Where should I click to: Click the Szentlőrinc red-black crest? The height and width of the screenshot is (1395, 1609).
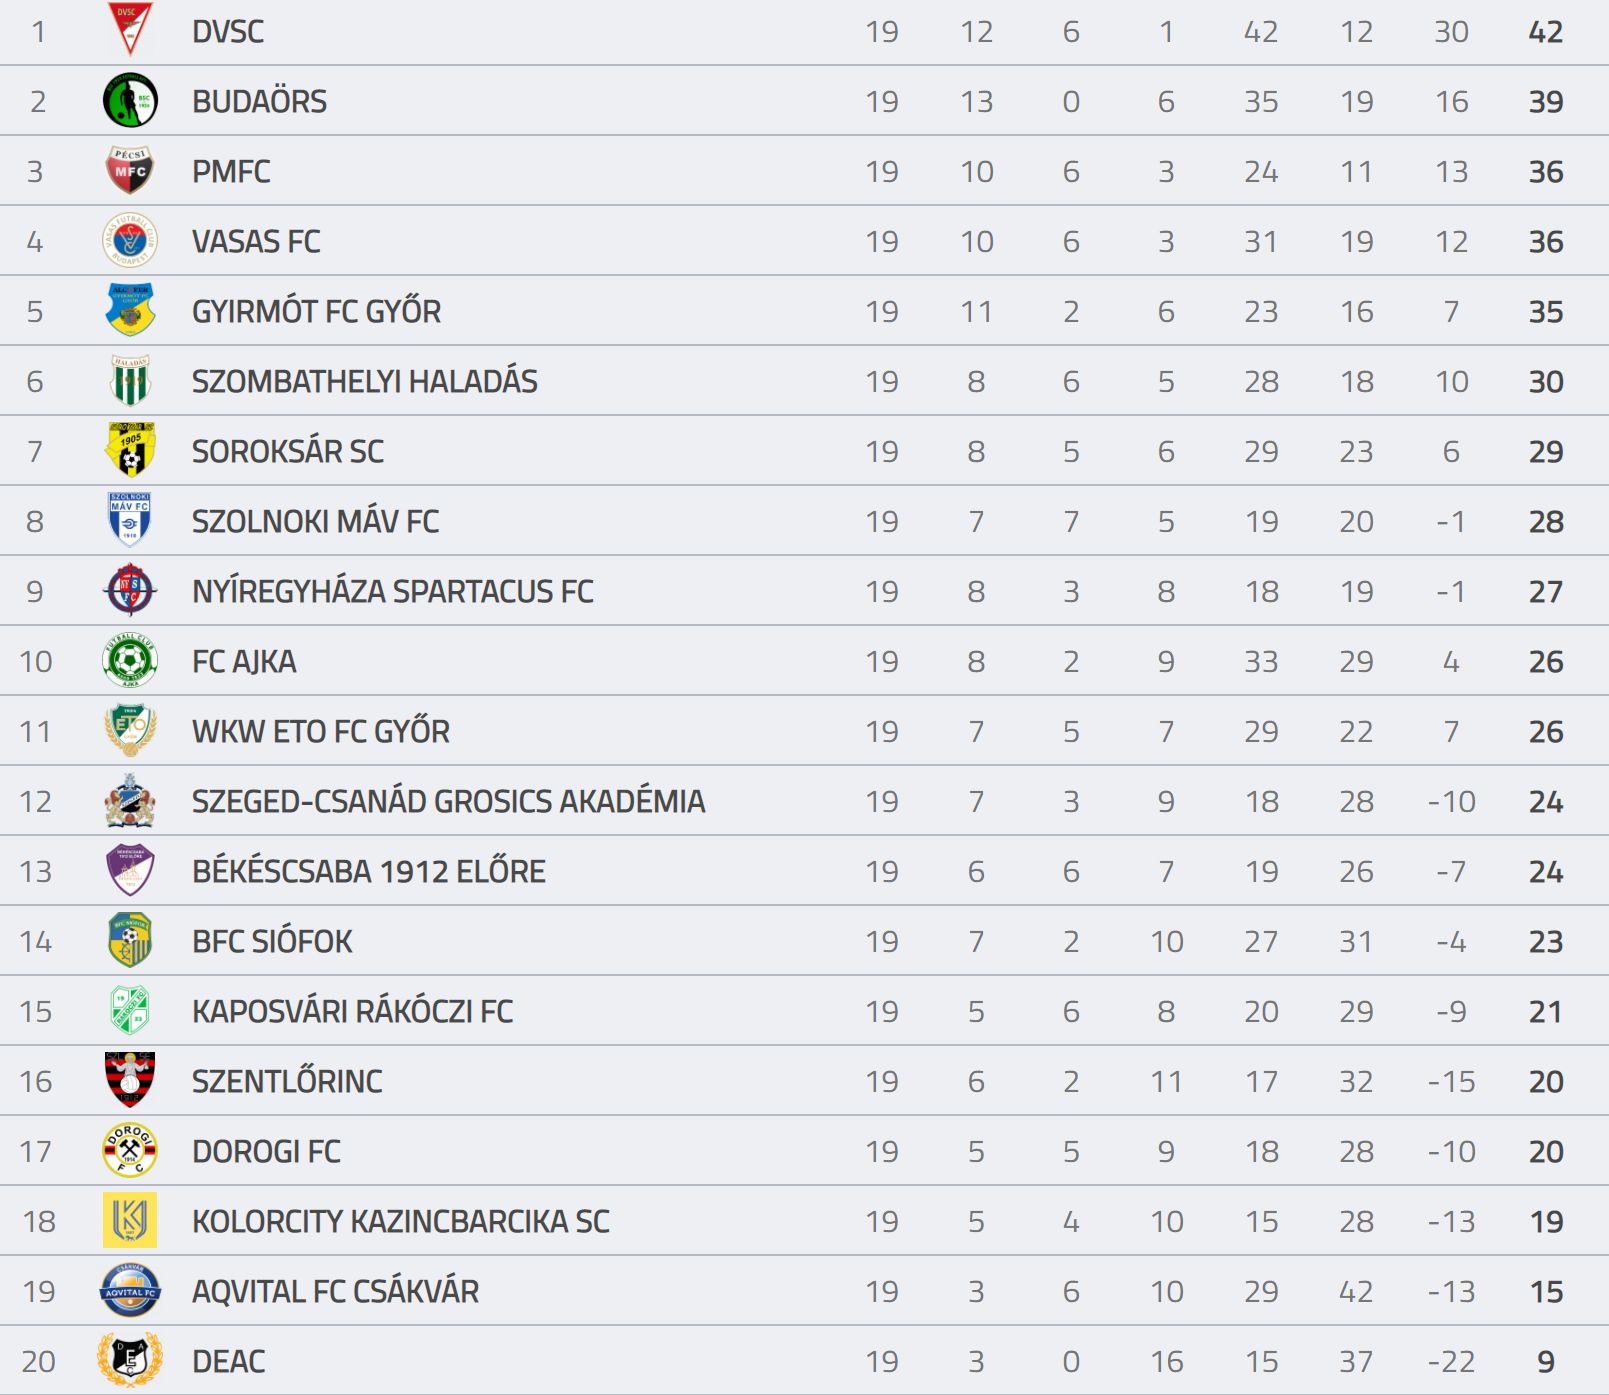coord(130,1080)
